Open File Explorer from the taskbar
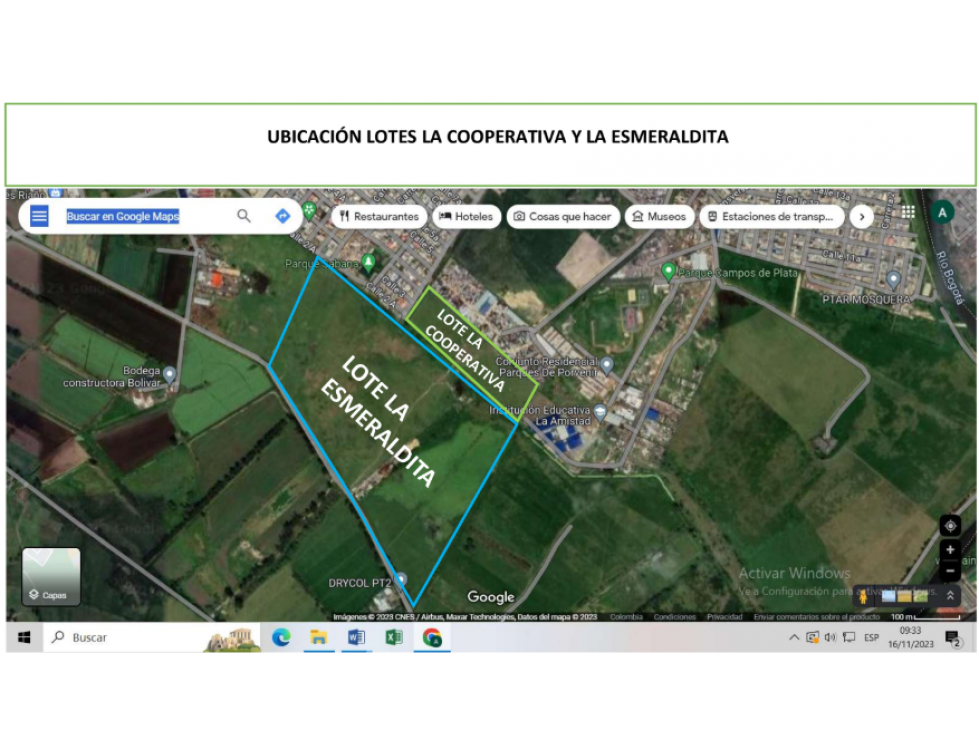 (x=319, y=637)
